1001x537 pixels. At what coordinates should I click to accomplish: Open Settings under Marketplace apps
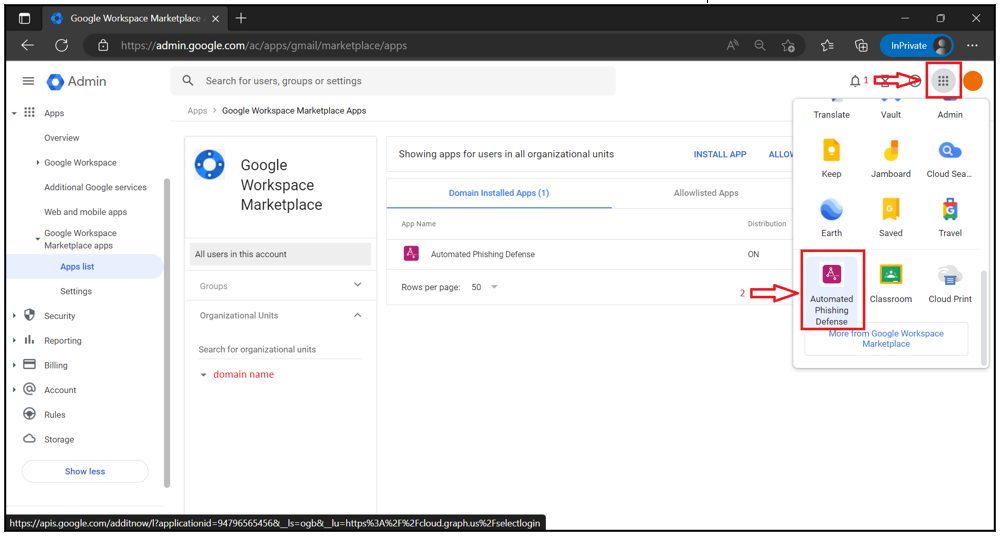point(76,291)
